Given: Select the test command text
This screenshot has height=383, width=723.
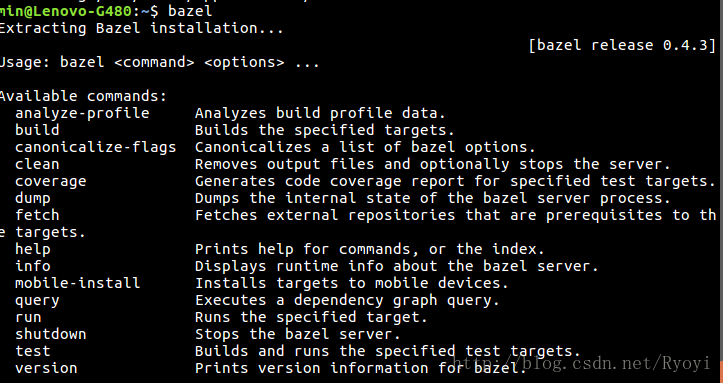Looking at the screenshot, I should (32, 351).
